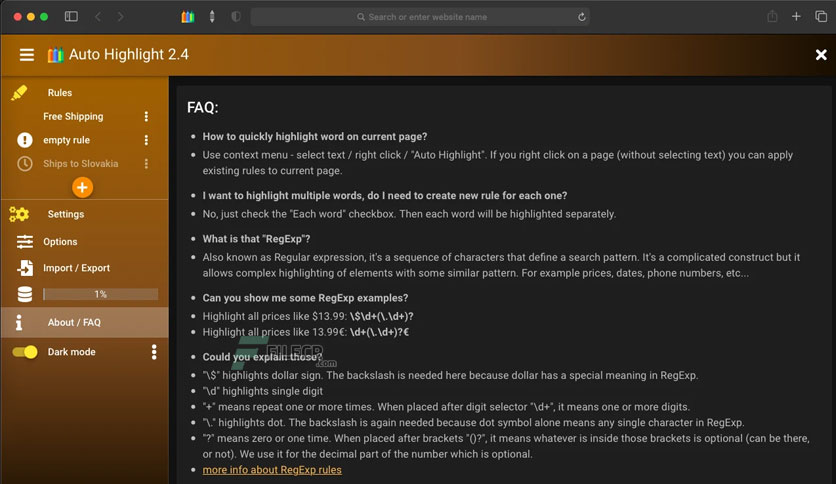Click Auto Highlight extension icon in toolbar
Viewport: 836px width, 484px height.
pyautogui.click(x=188, y=17)
